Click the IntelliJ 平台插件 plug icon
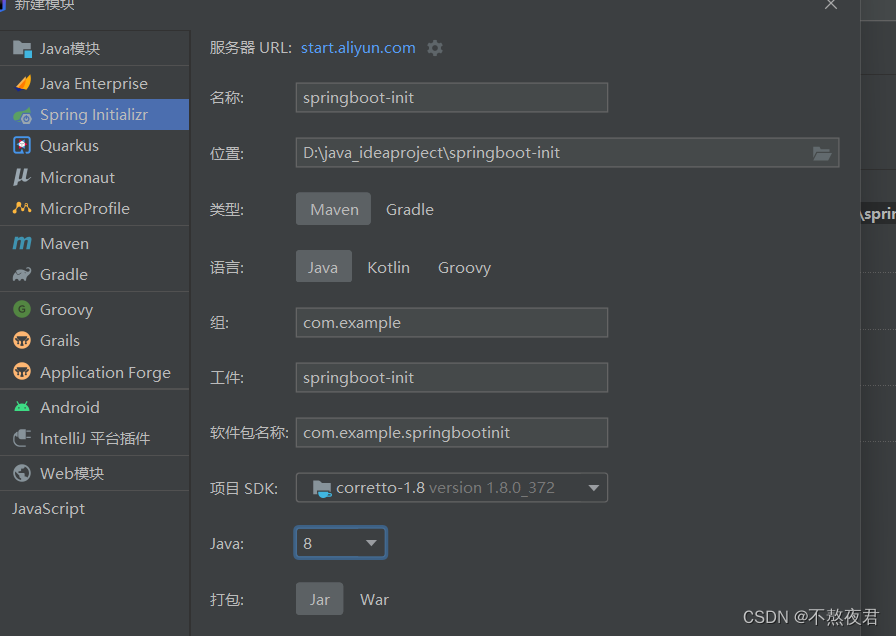This screenshot has width=896, height=636. click(22, 438)
